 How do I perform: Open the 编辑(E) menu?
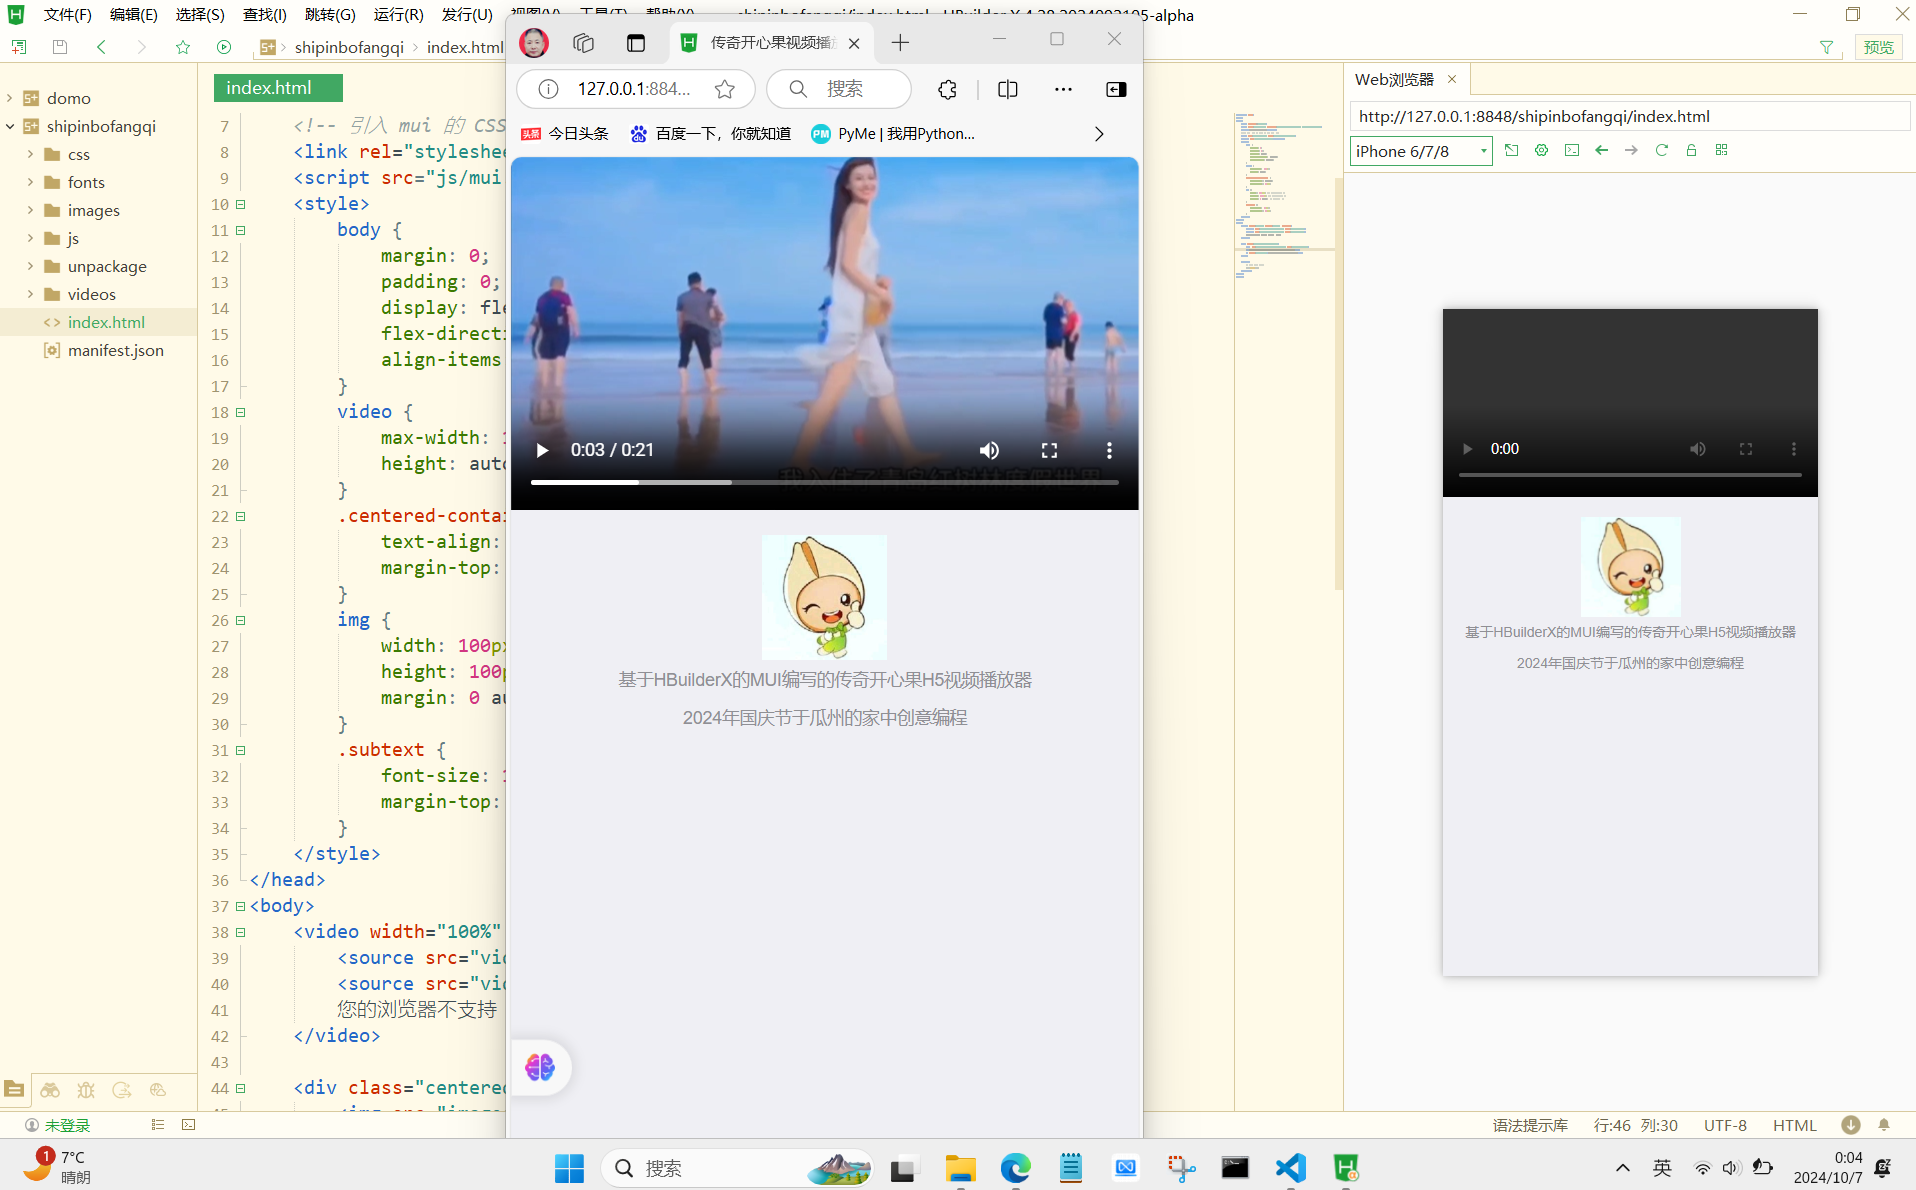(133, 15)
